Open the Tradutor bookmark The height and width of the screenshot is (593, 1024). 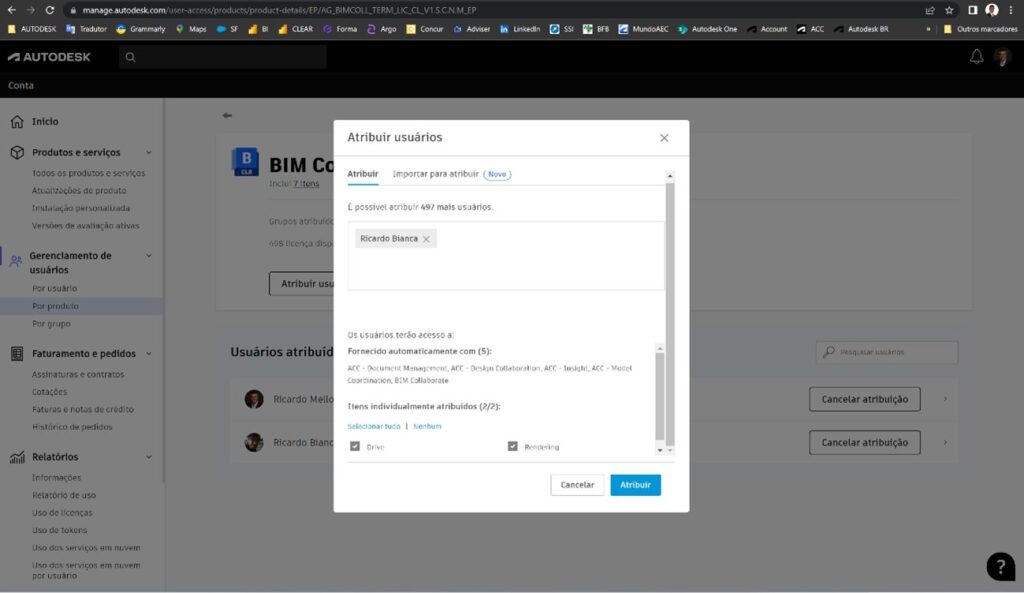tap(86, 29)
